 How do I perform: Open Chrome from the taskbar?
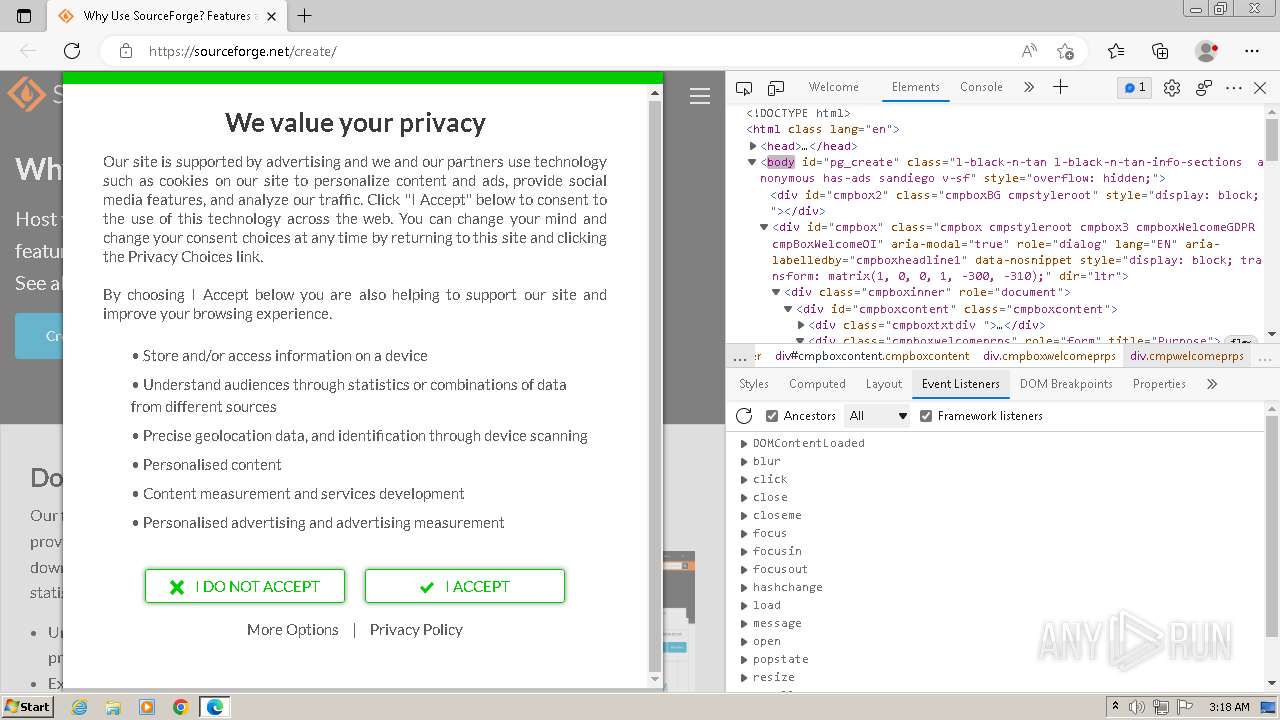pyautogui.click(x=181, y=707)
